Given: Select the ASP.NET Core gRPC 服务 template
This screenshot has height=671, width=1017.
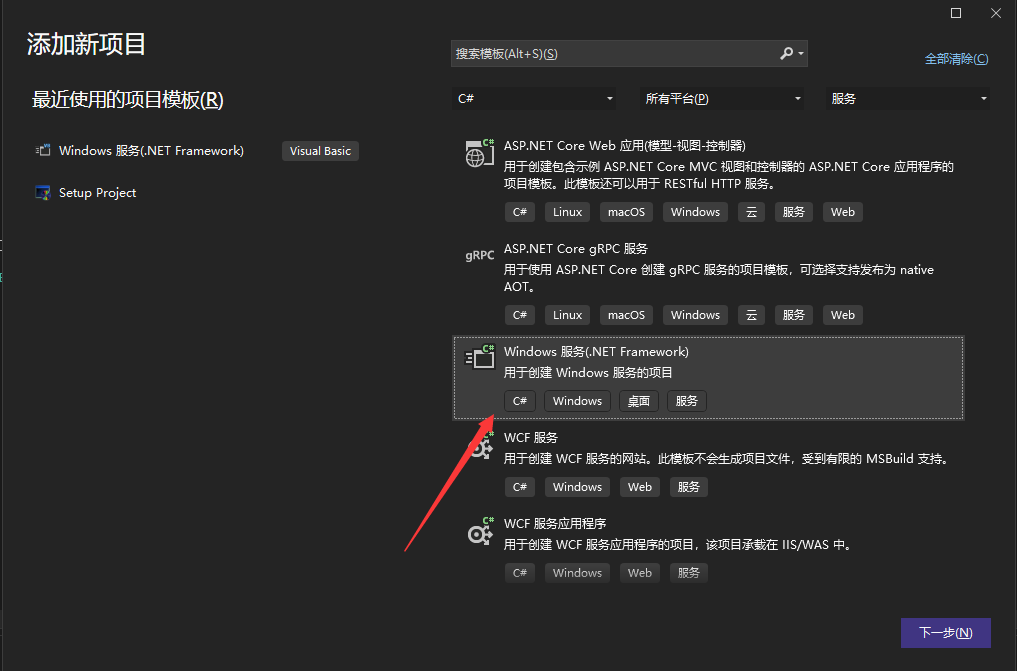Looking at the screenshot, I should 576,249.
